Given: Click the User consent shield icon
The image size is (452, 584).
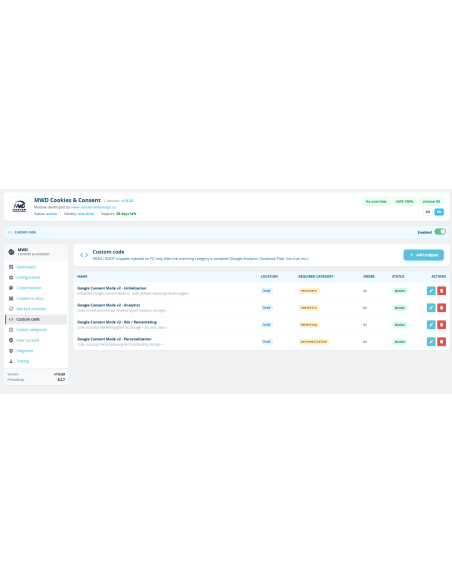Looking at the screenshot, I should 11,340.
